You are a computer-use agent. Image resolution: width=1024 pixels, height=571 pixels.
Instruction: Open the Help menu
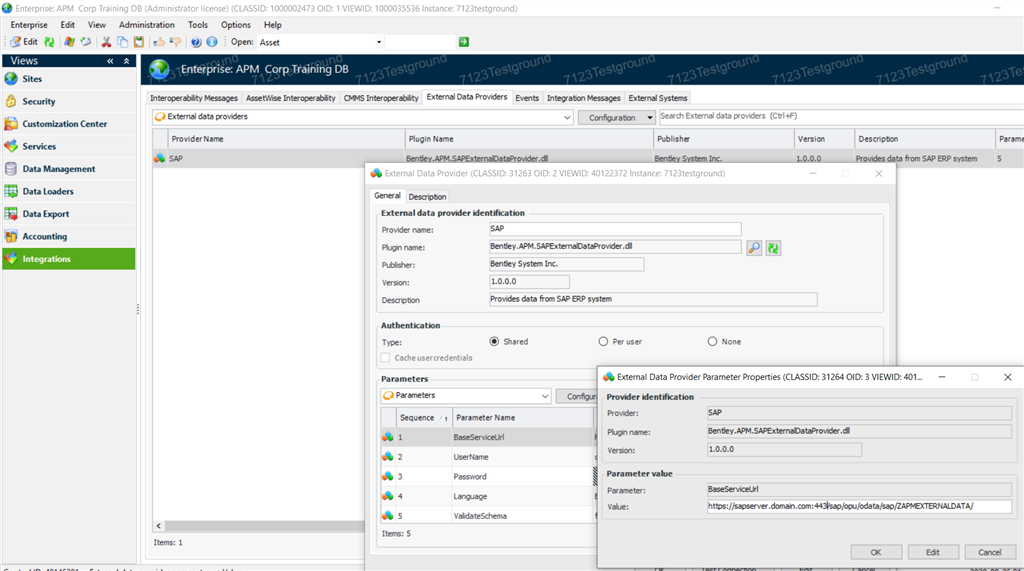click(272, 25)
